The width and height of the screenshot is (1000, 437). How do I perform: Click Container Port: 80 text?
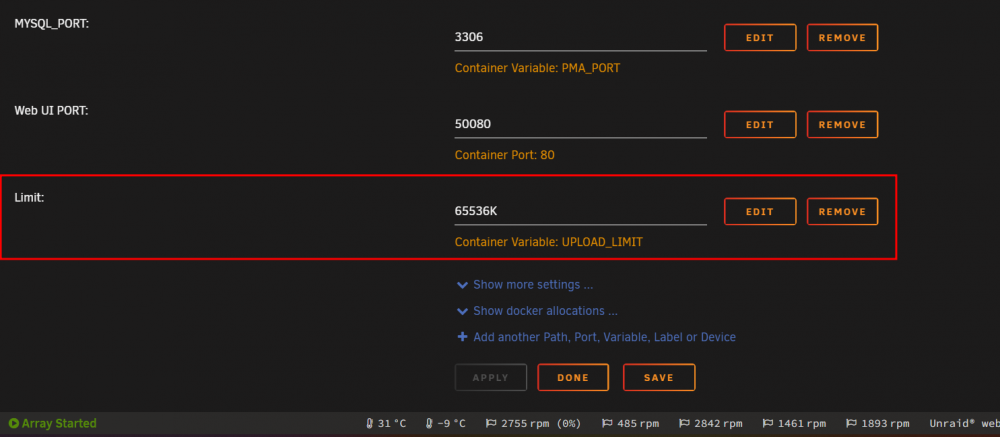point(504,154)
